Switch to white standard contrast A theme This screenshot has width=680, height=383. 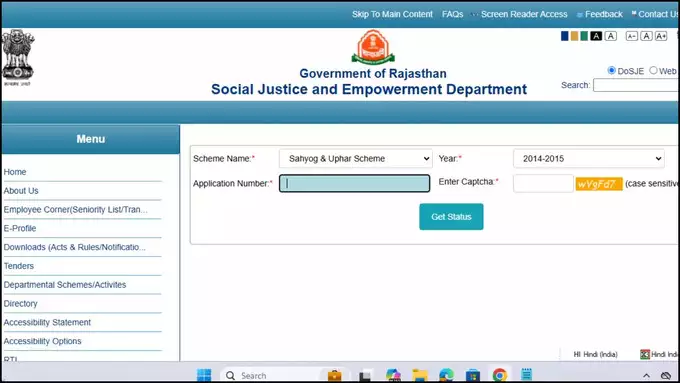coord(611,36)
